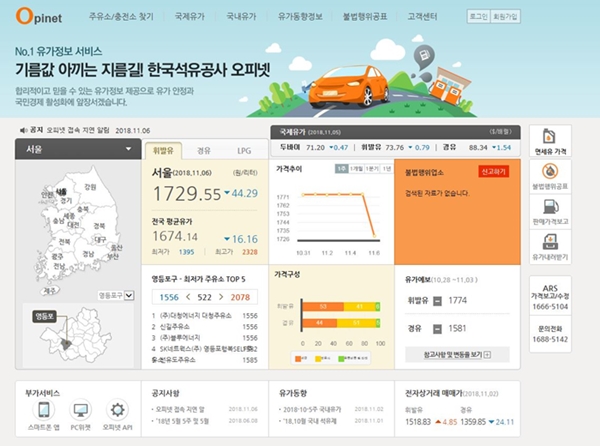Click highest price value 2328
600x446 pixels.
point(249,252)
